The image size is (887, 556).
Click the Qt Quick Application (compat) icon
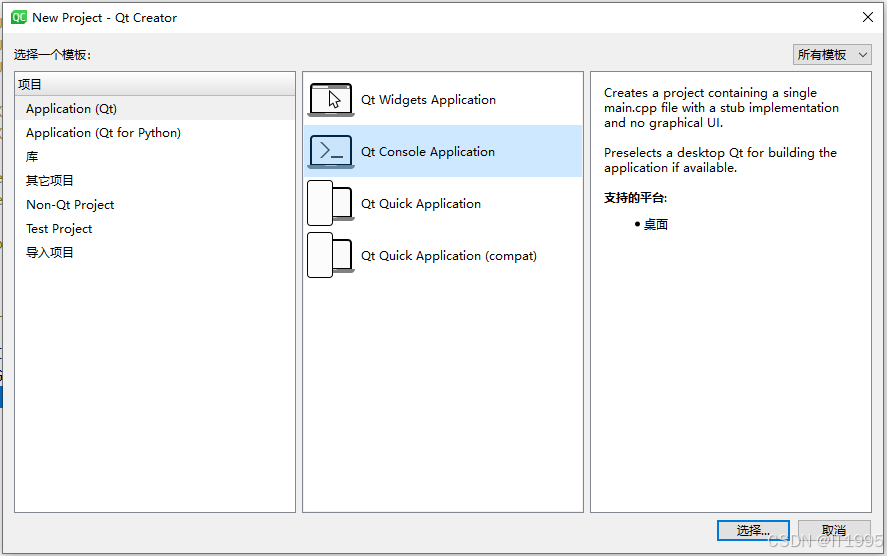pos(331,255)
